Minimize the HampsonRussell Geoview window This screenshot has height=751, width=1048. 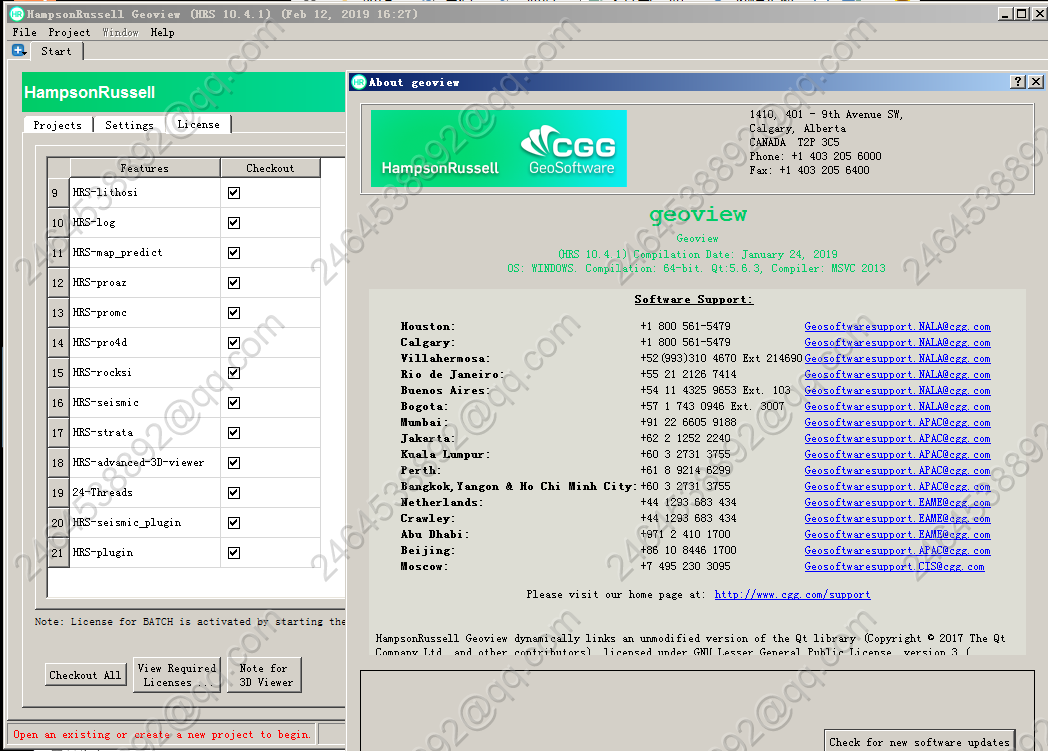click(x=1005, y=13)
